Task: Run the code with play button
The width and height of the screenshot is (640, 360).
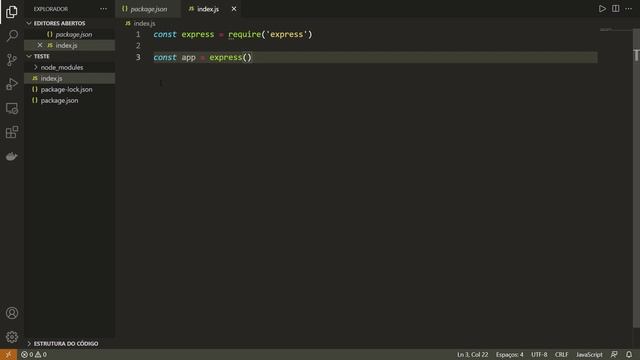Action: tap(602, 9)
